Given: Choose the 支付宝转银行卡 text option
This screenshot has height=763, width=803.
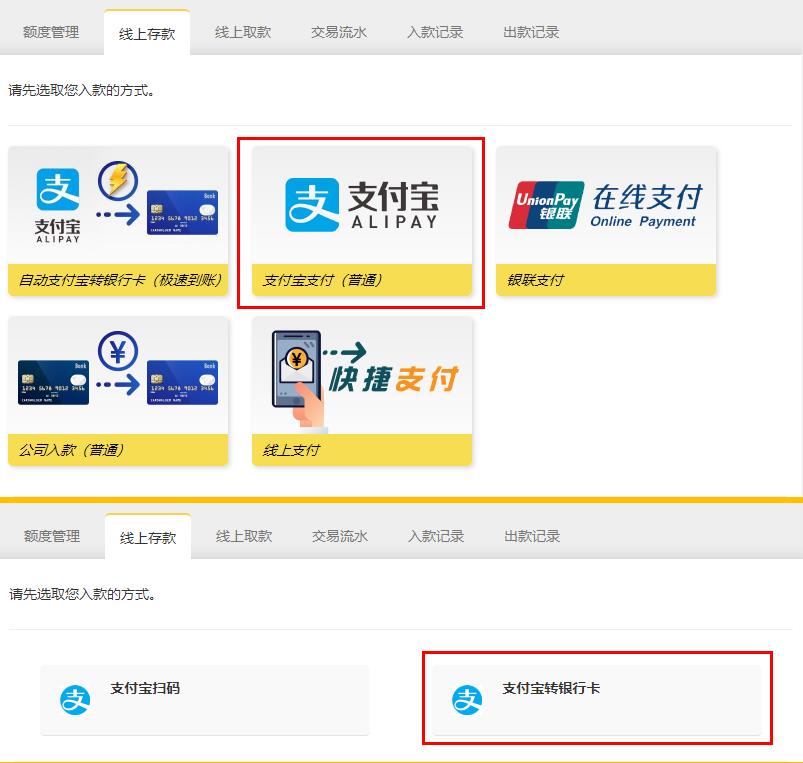Looking at the screenshot, I should coord(551,689).
